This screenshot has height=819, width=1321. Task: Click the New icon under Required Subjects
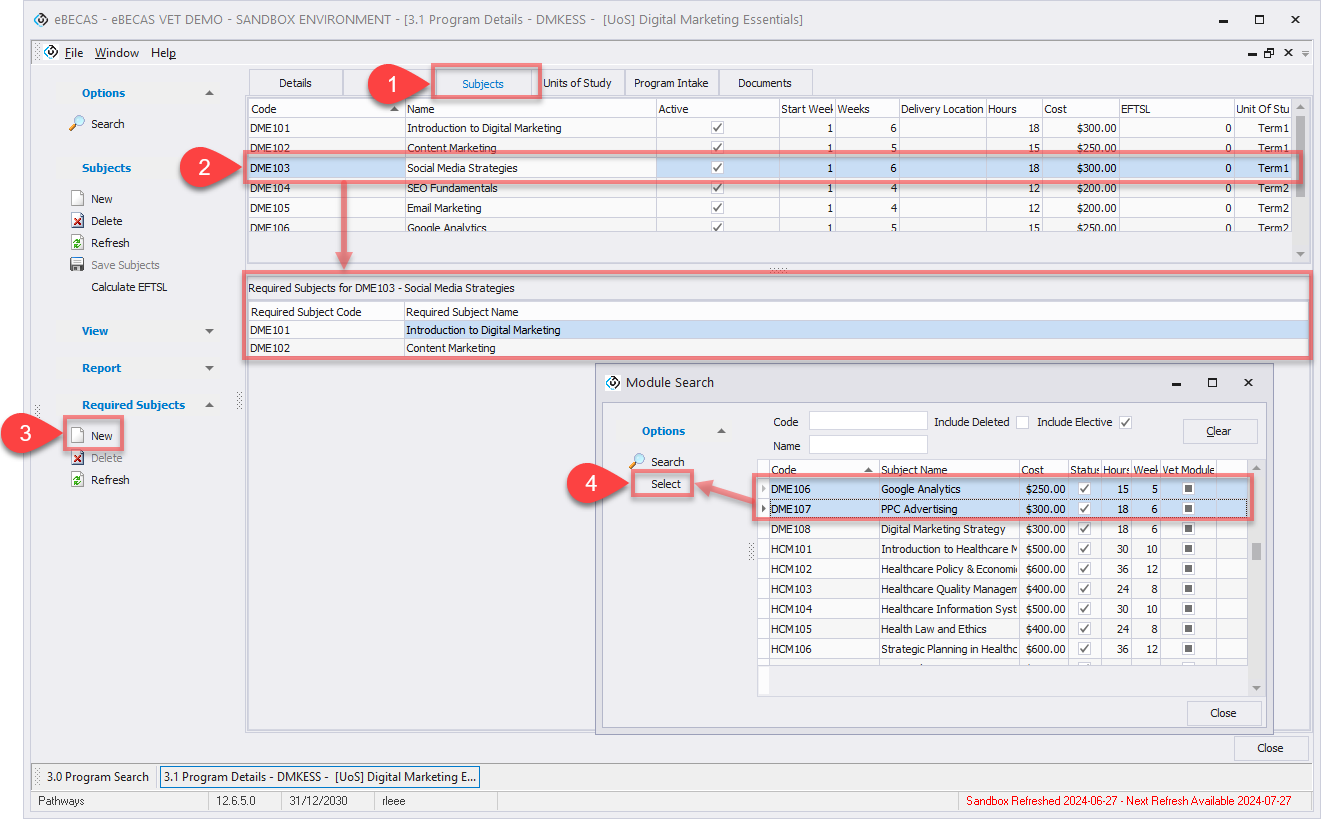[78, 436]
